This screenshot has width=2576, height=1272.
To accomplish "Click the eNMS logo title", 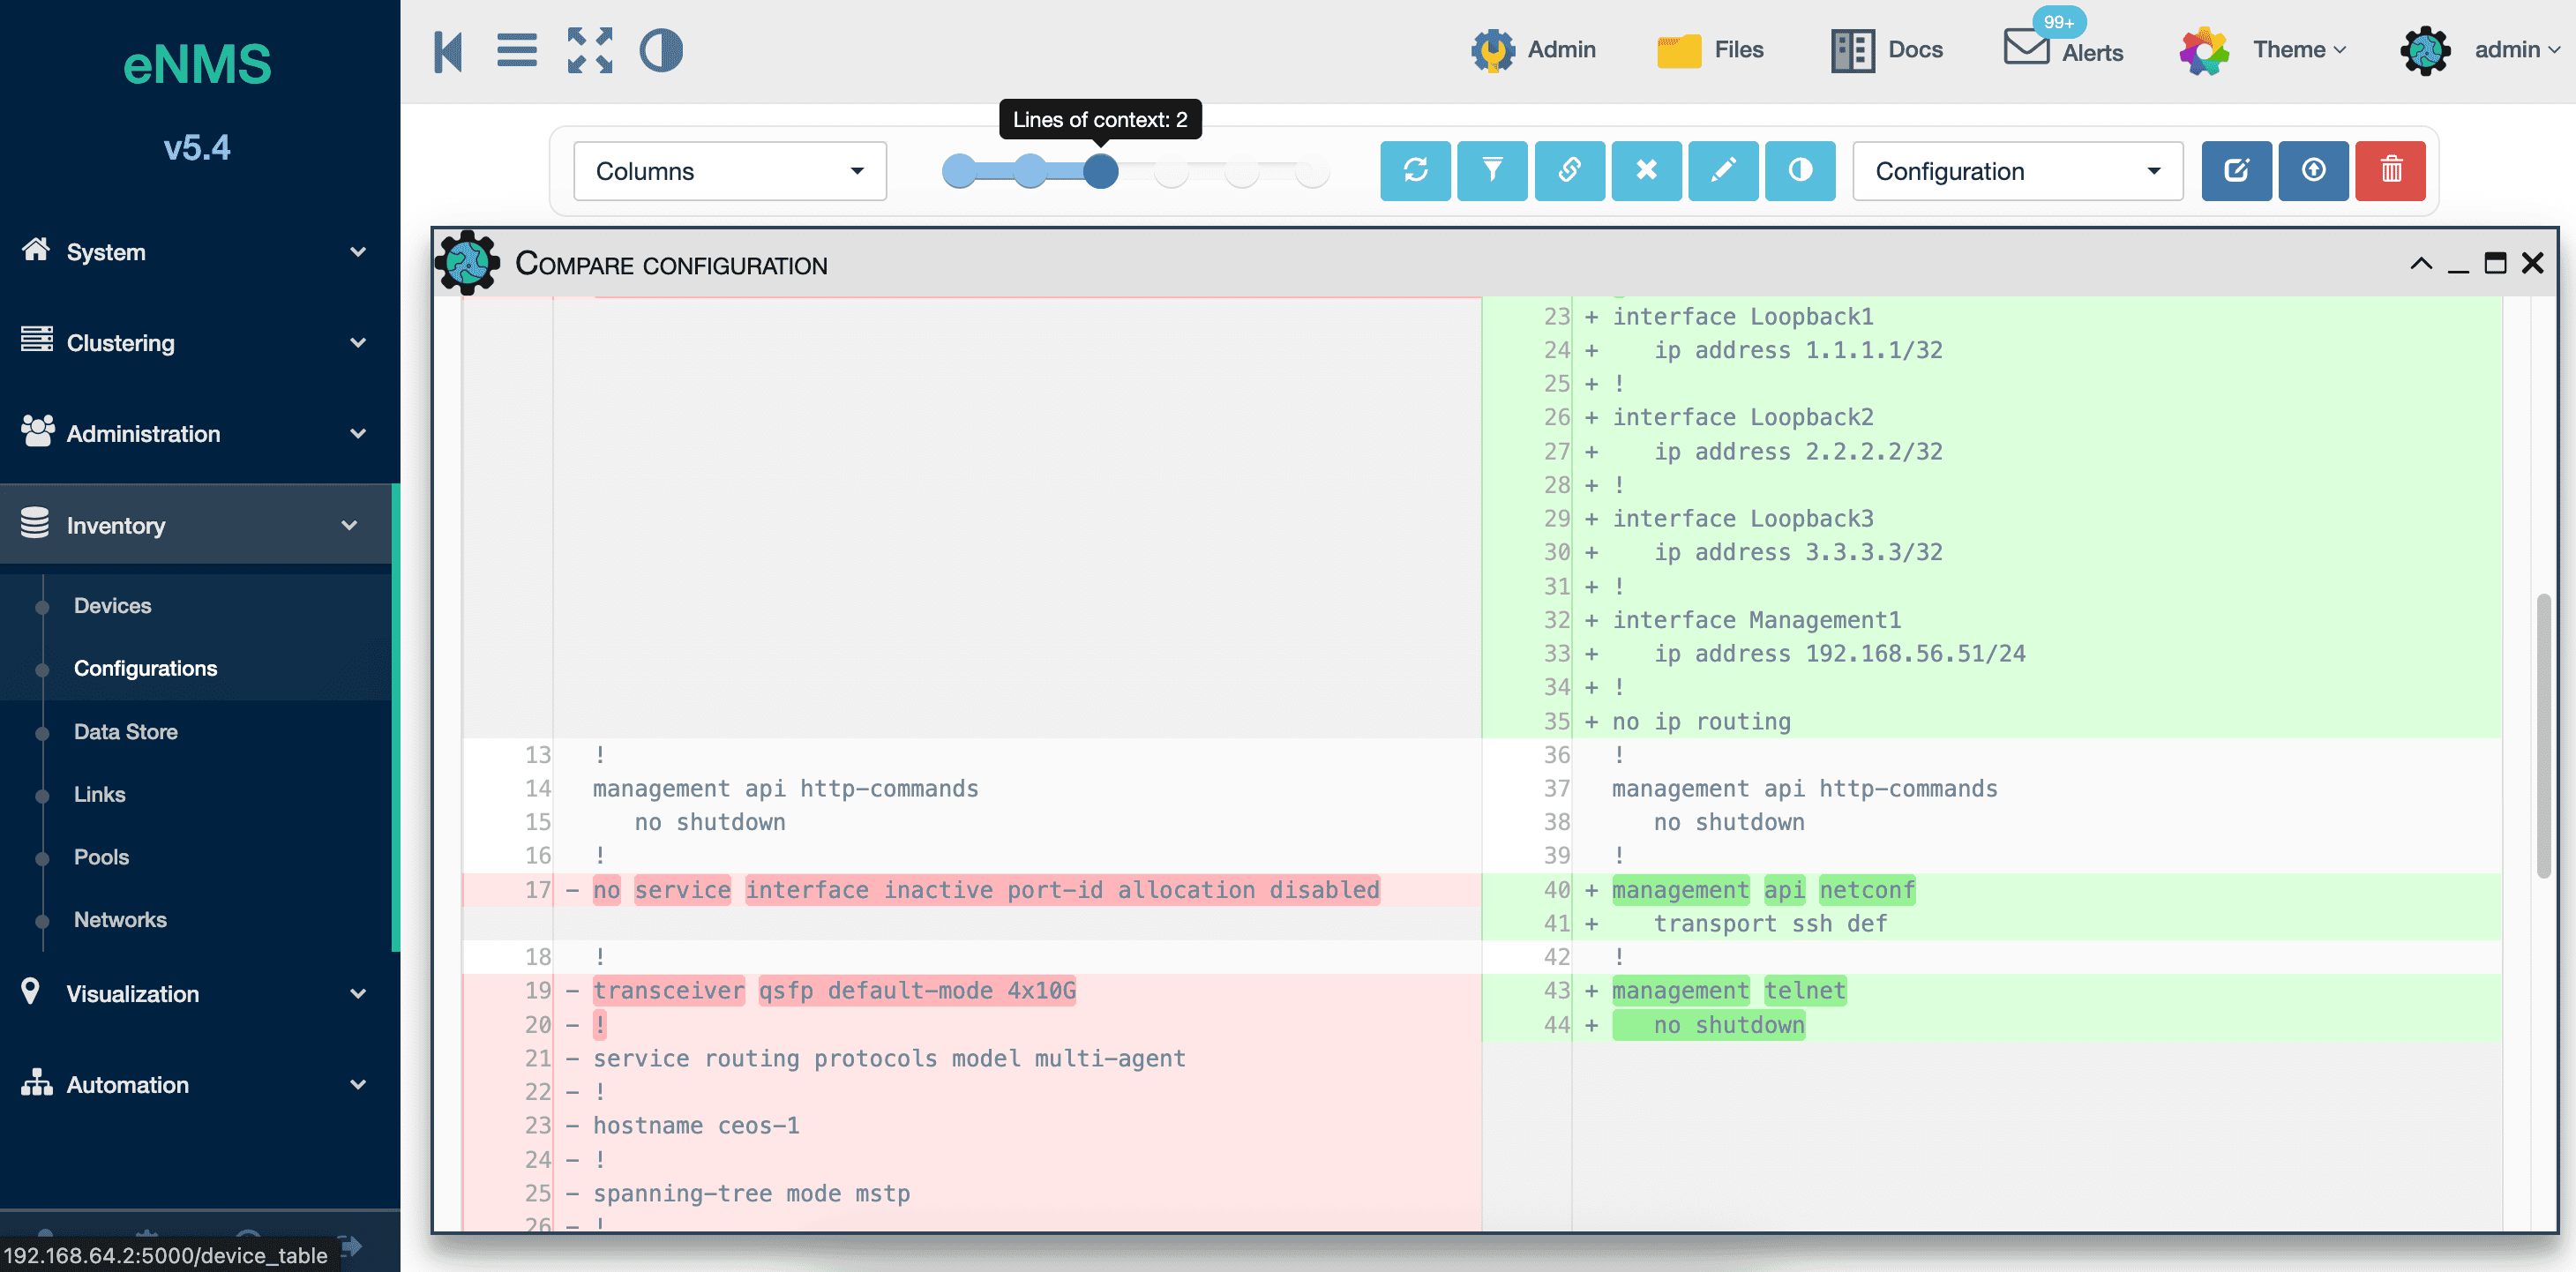I will 196,64.
